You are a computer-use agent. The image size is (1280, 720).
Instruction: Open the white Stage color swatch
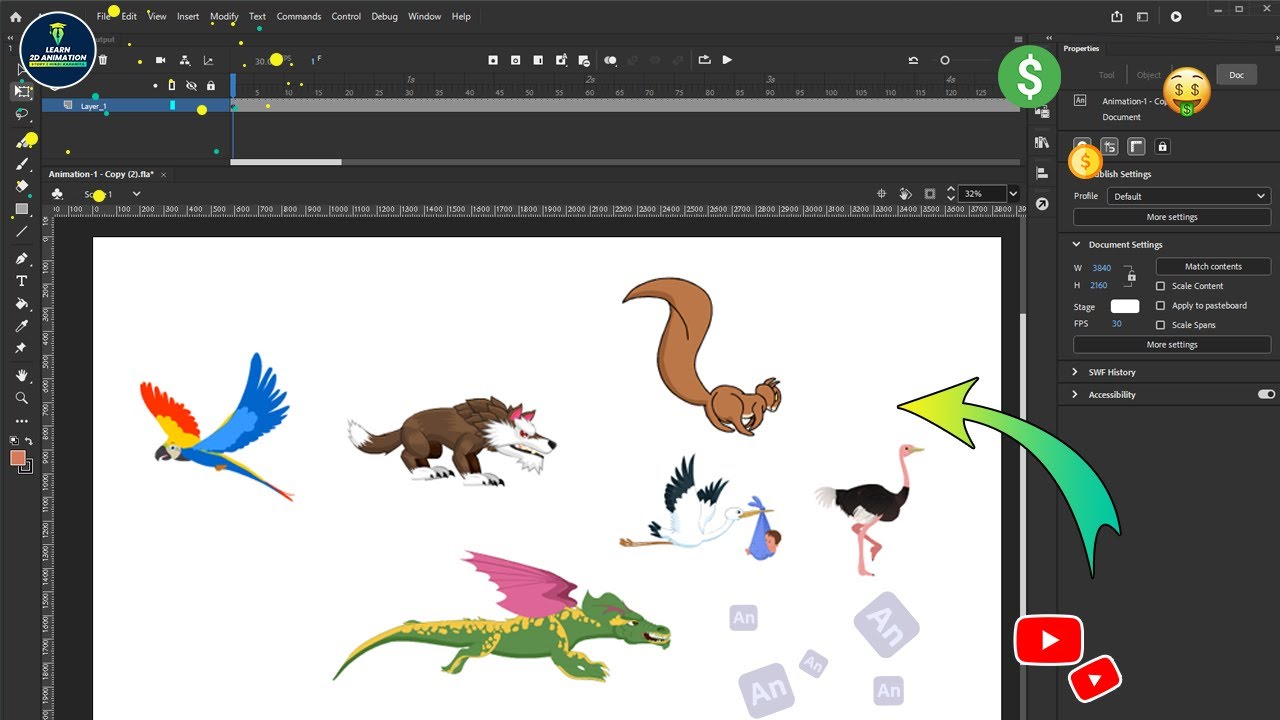tap(1125, 306)
